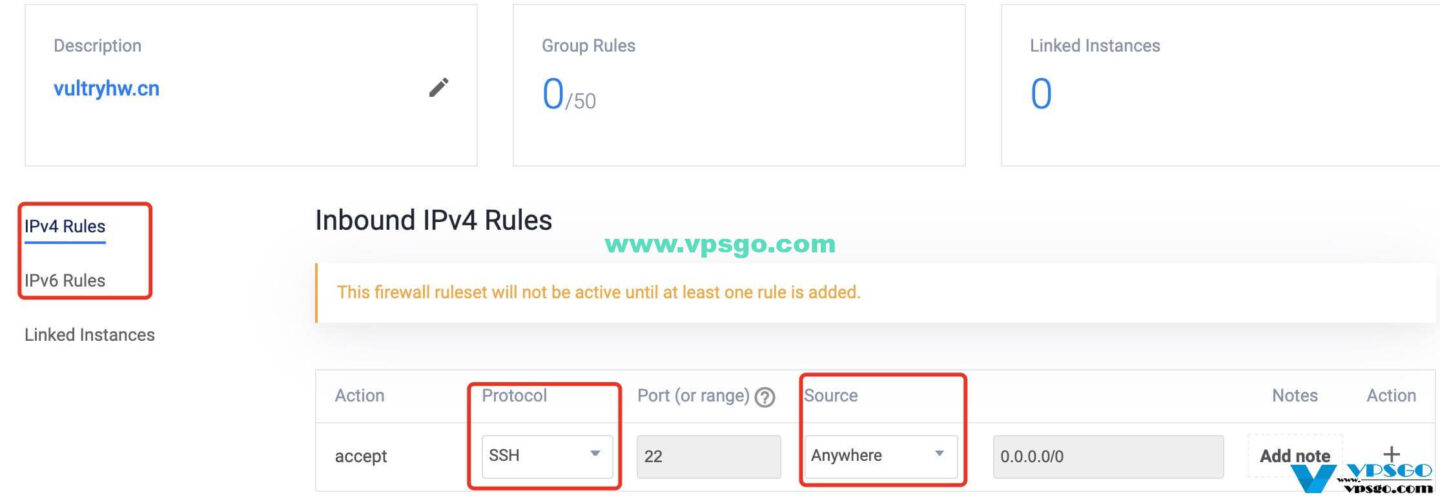Click the Protocol dropdown arrow
The width and height of the screenshot is (1440, 497).
tap(595, 454)
